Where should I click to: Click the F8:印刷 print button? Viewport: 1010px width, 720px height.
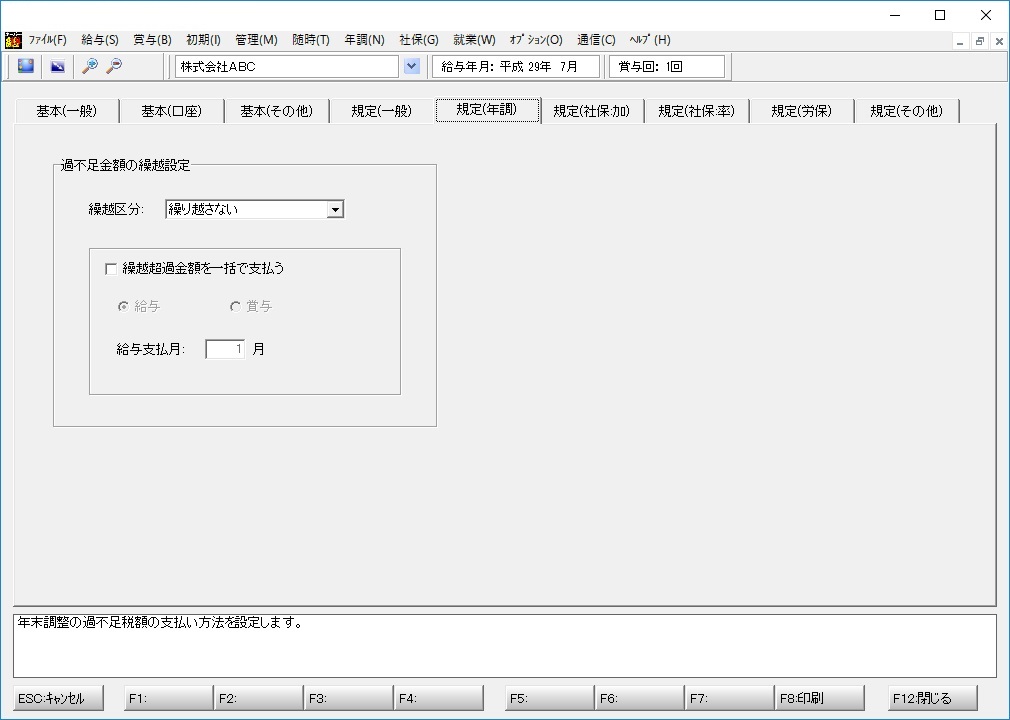tap(820, 698)
